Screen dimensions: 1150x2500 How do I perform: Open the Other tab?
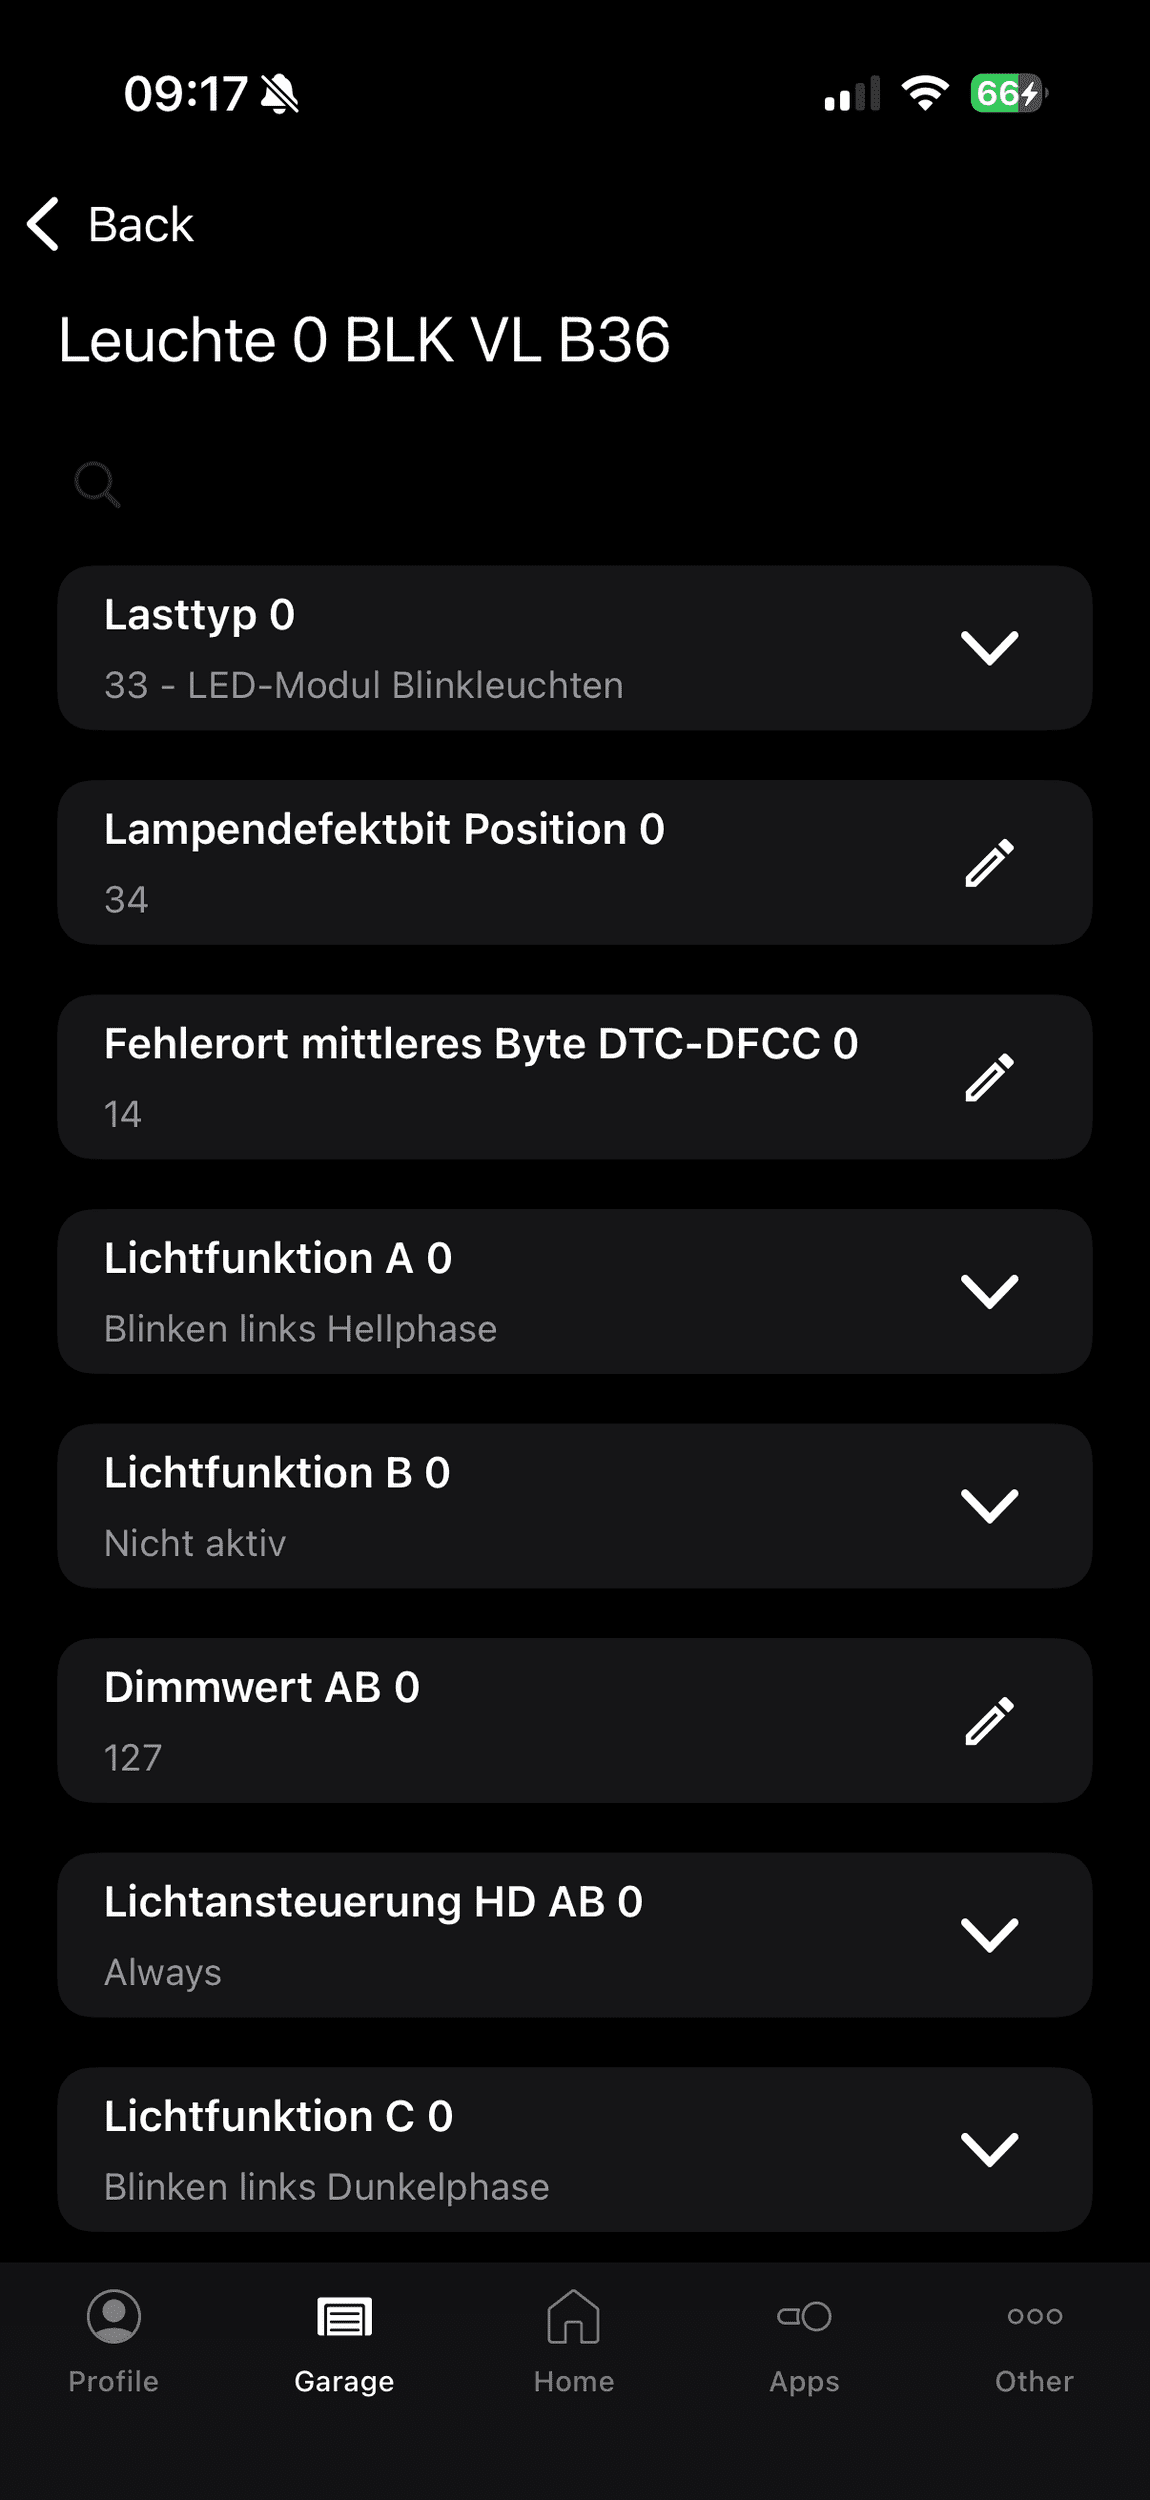[1034, 2338]
